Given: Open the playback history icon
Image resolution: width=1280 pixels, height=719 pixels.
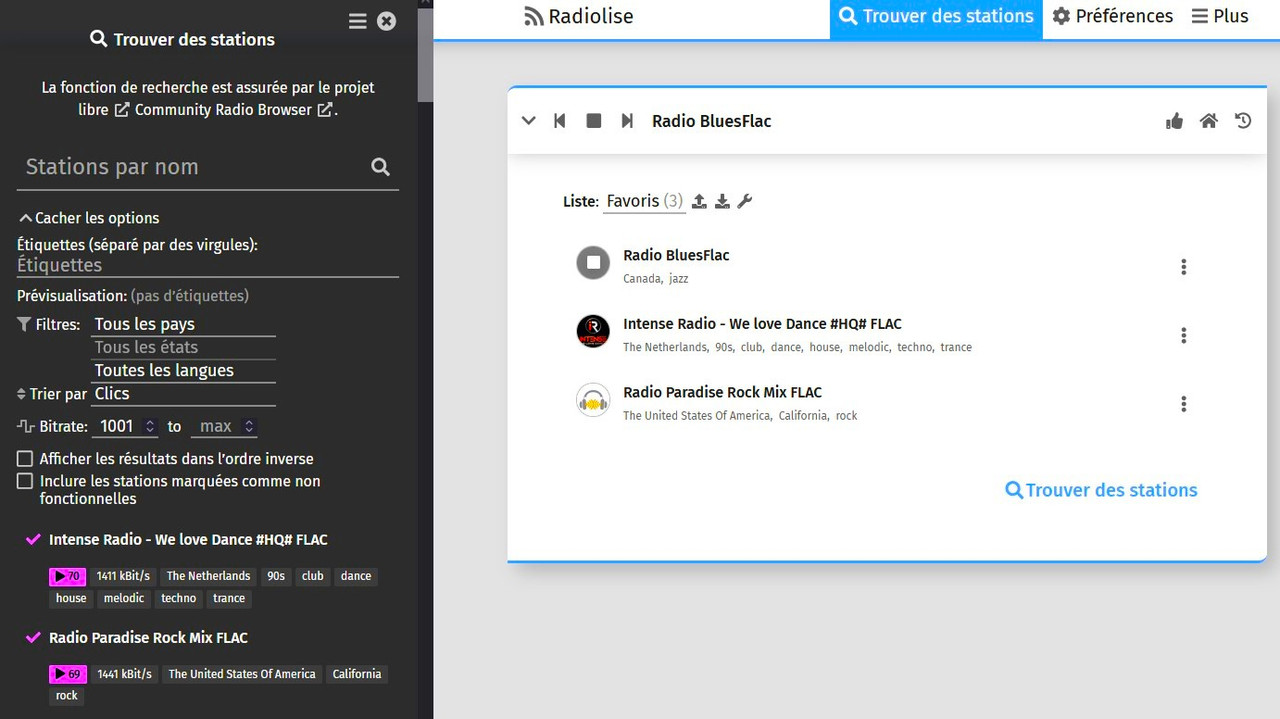Looking at the screenshot, I should coord(1243,121).
